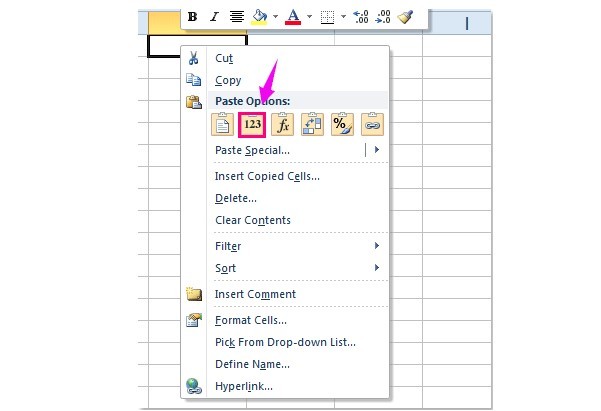The image size is (601, 411).
Task: Expand the Filter submenu arrow
Action: coord(377,245)
